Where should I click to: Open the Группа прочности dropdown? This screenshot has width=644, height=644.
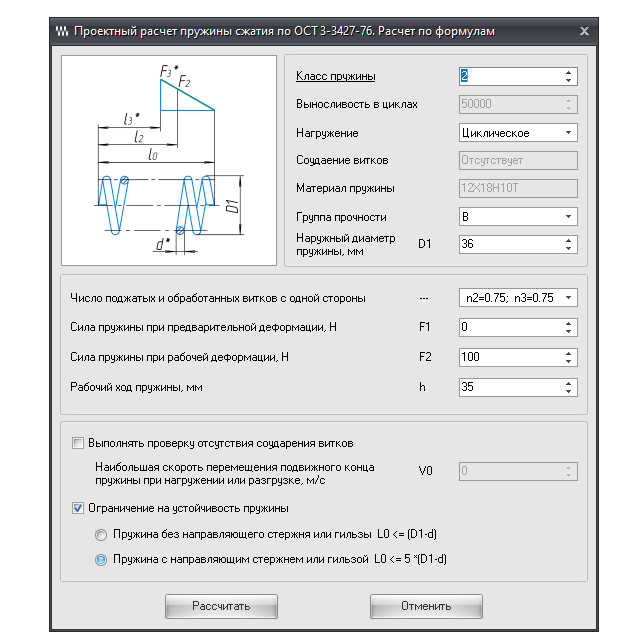(x=568, y=216)
